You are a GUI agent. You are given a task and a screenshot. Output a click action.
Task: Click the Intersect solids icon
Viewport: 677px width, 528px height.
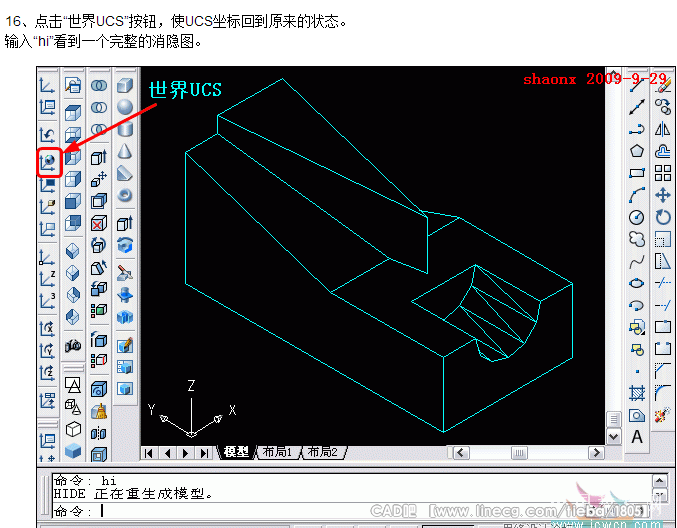coord(99,129)
